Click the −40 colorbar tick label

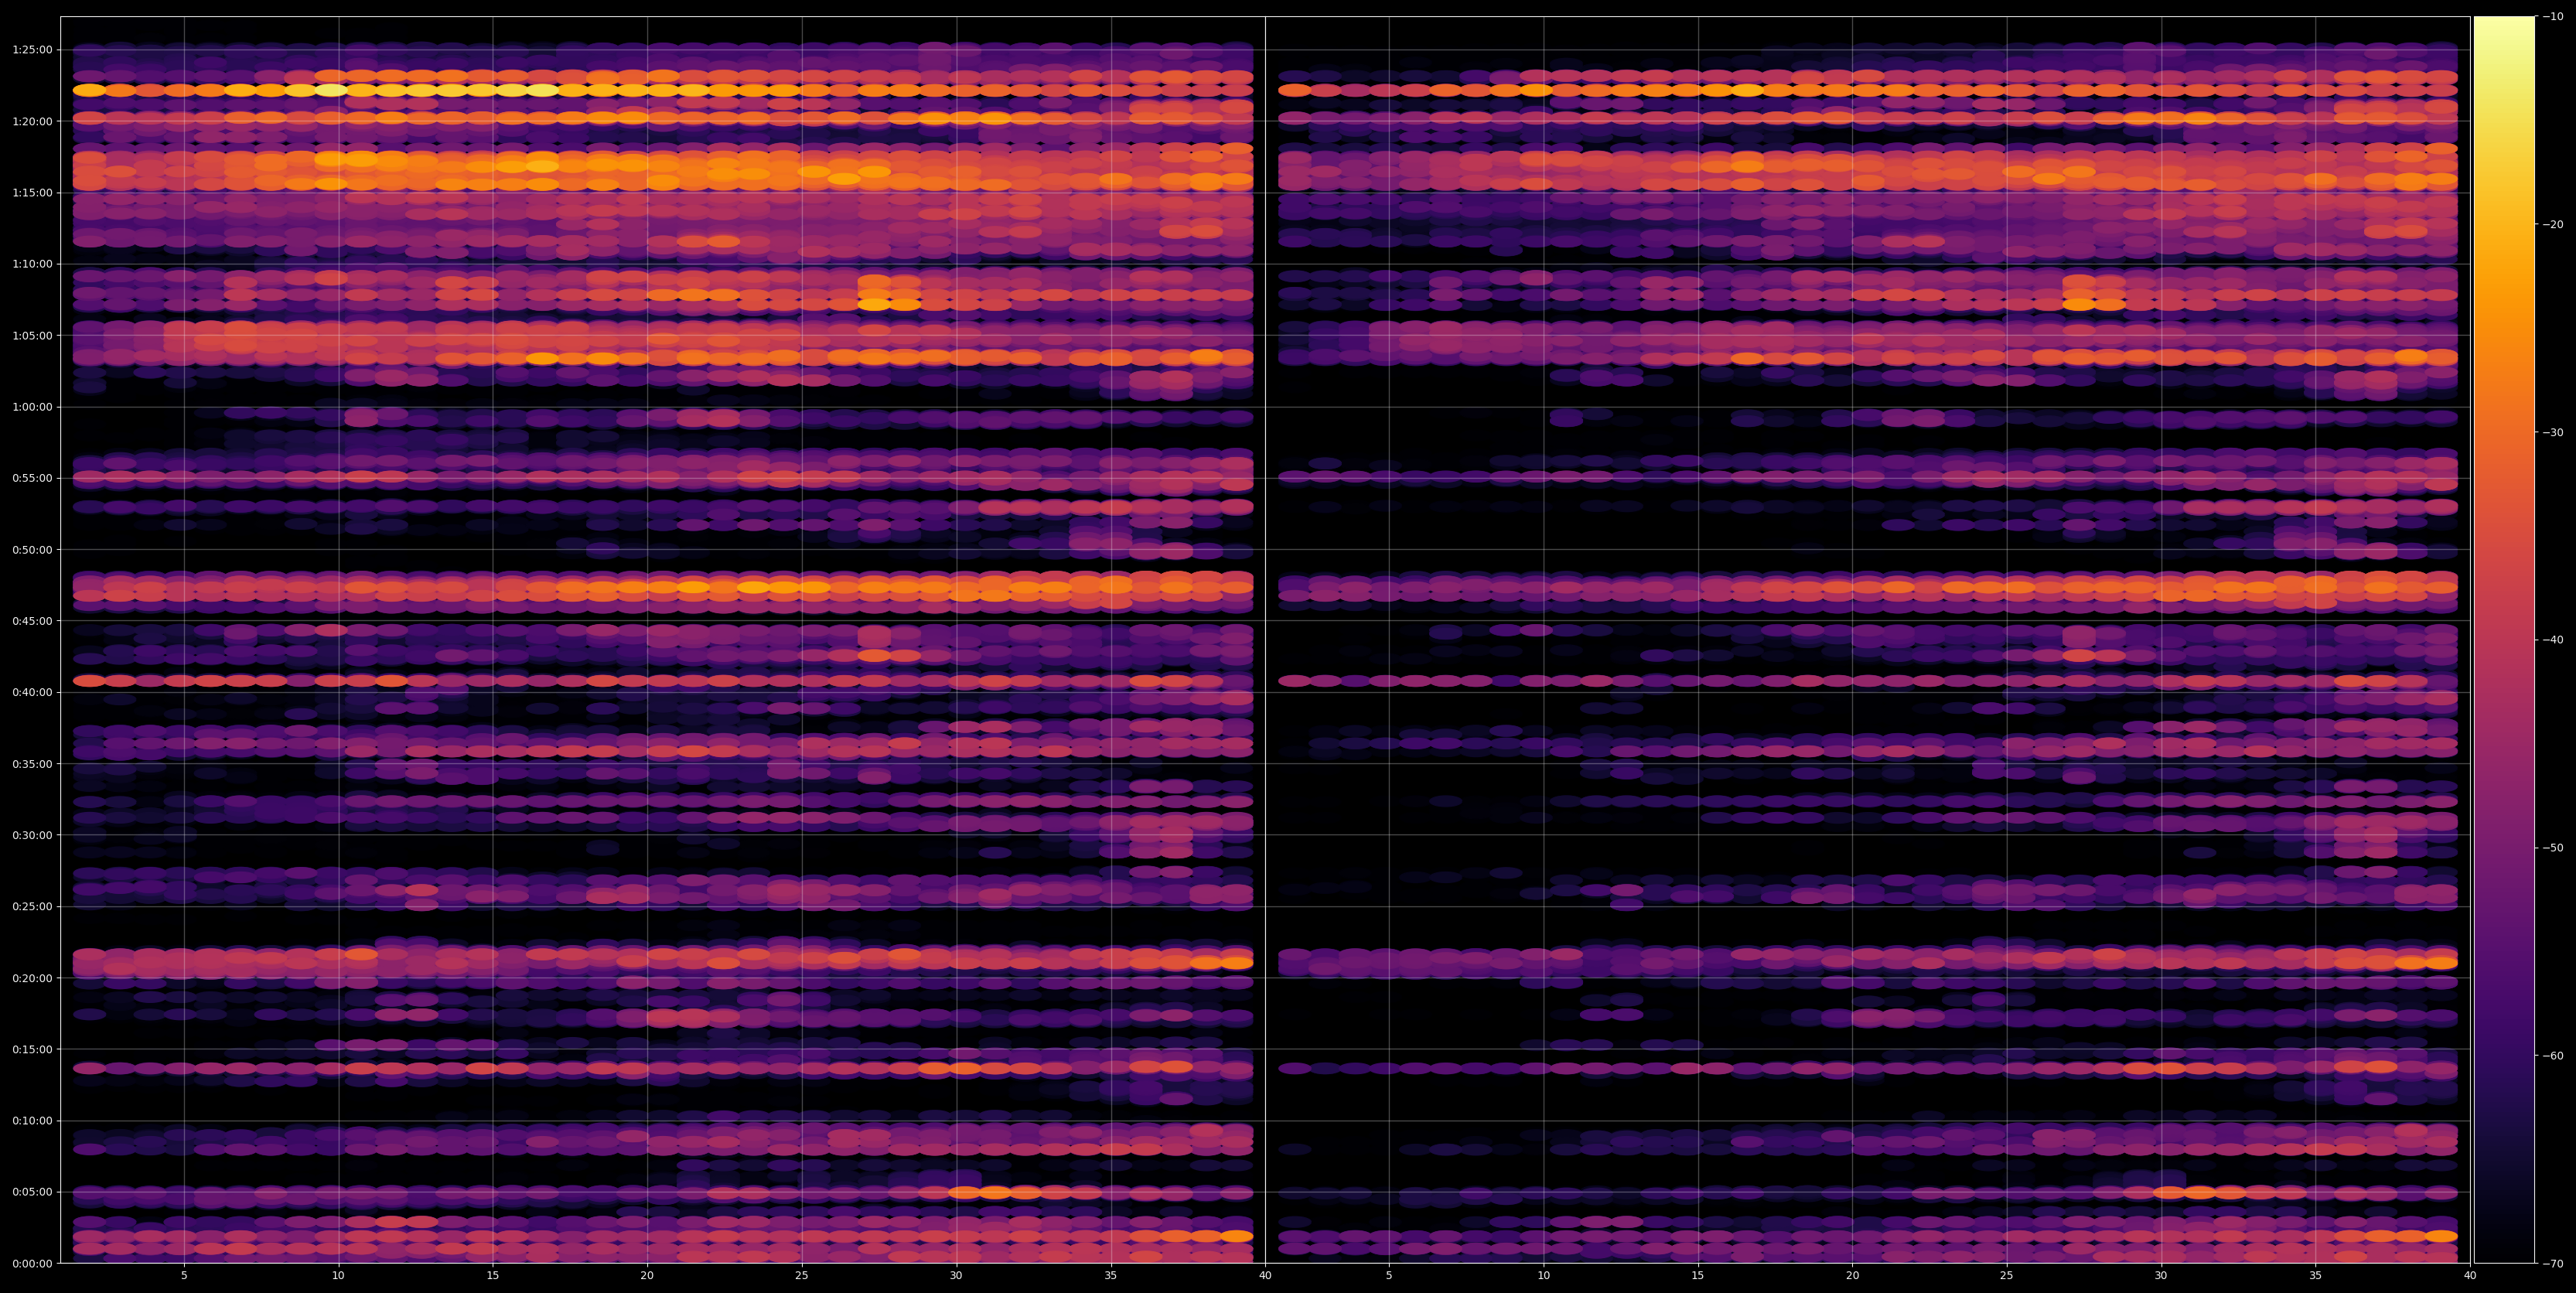[x=2553, y=640]
